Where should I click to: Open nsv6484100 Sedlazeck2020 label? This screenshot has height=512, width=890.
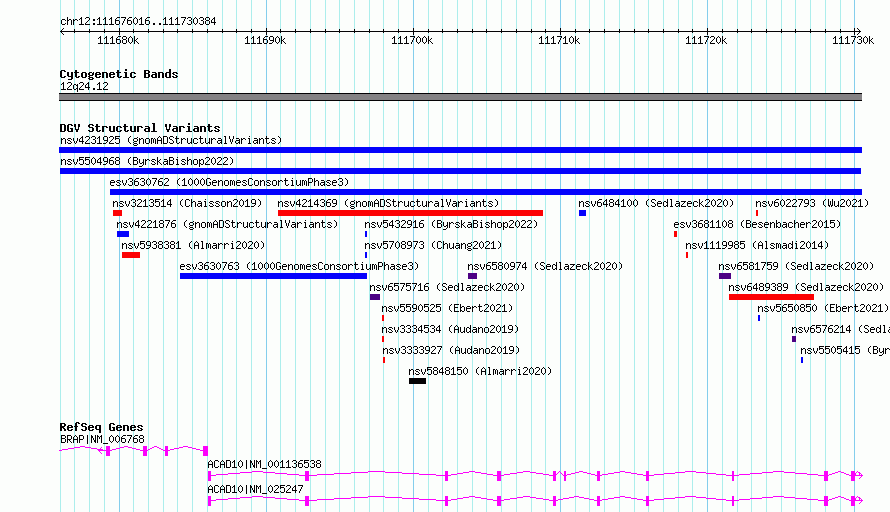656,203
